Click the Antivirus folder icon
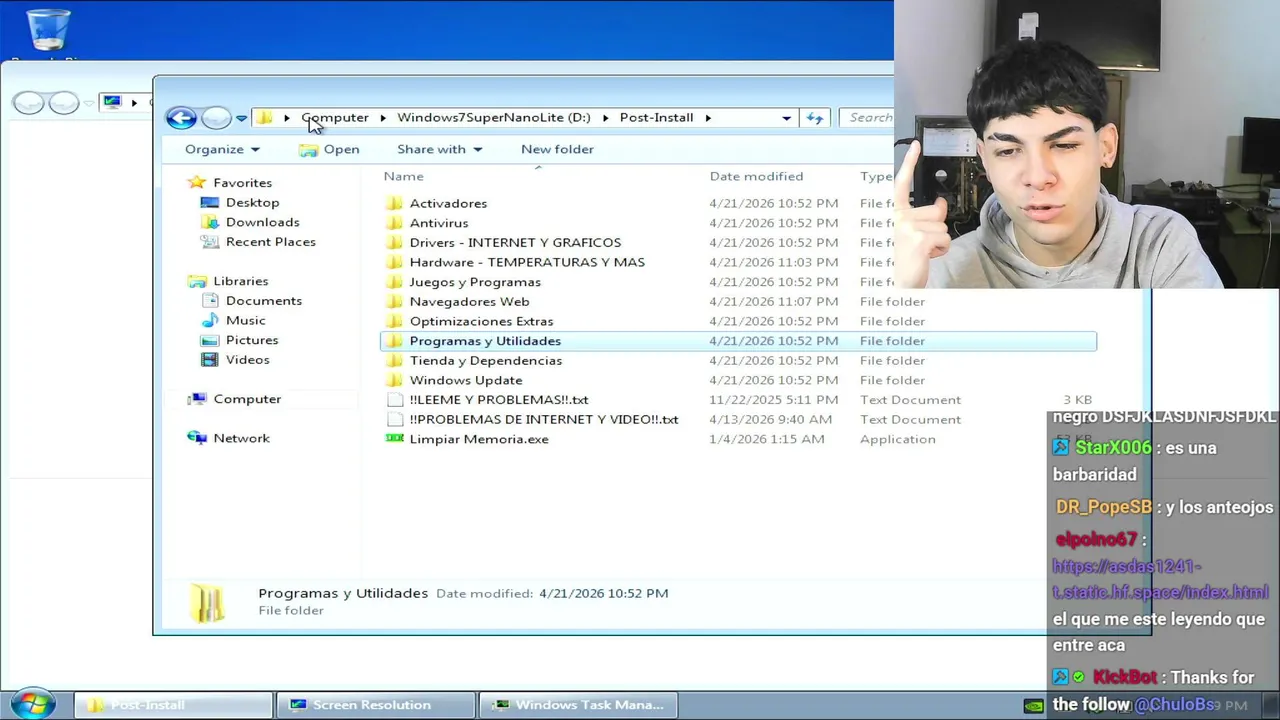1280x720 pixels. pos(394,223)
